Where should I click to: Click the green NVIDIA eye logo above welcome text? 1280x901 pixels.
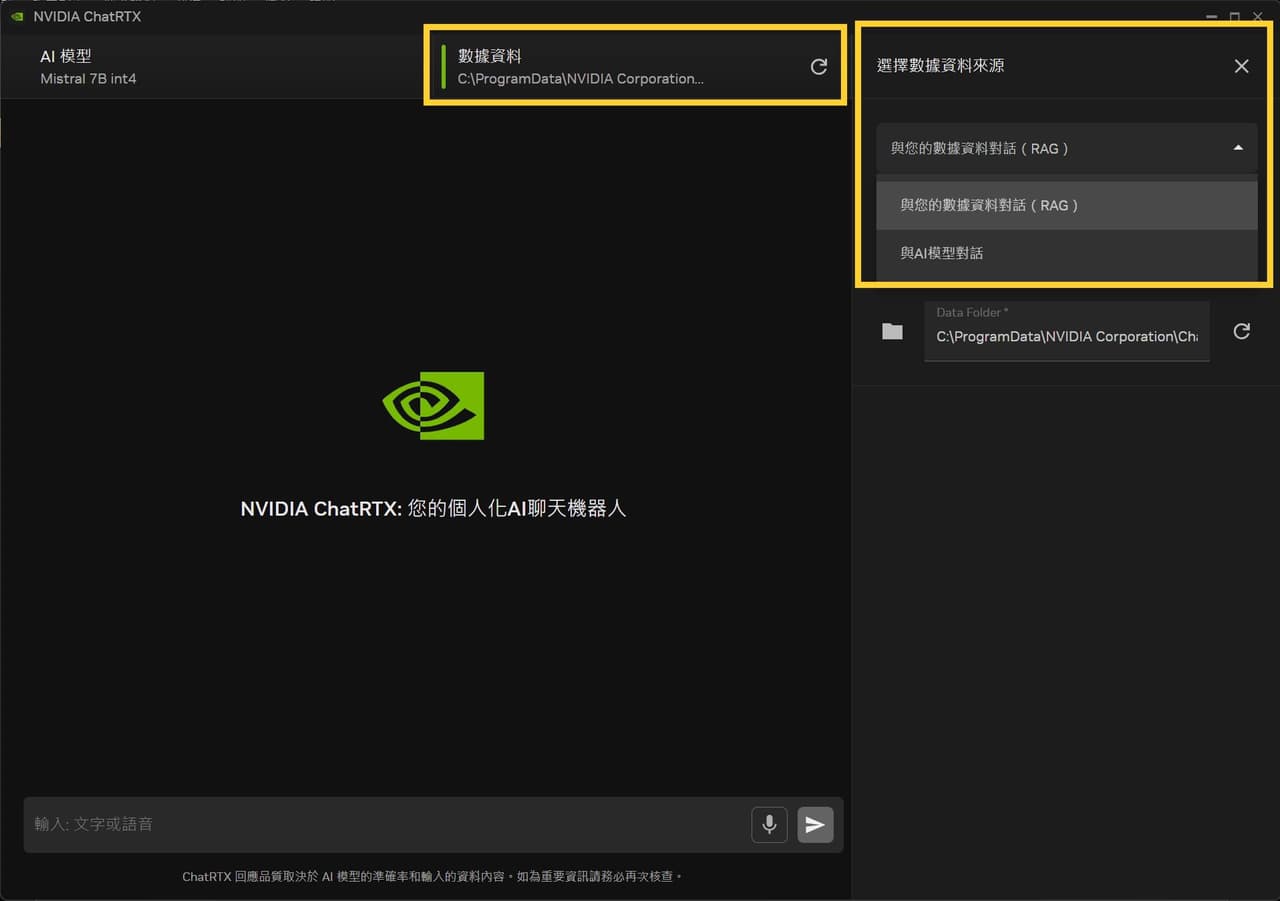pos(433,405)
